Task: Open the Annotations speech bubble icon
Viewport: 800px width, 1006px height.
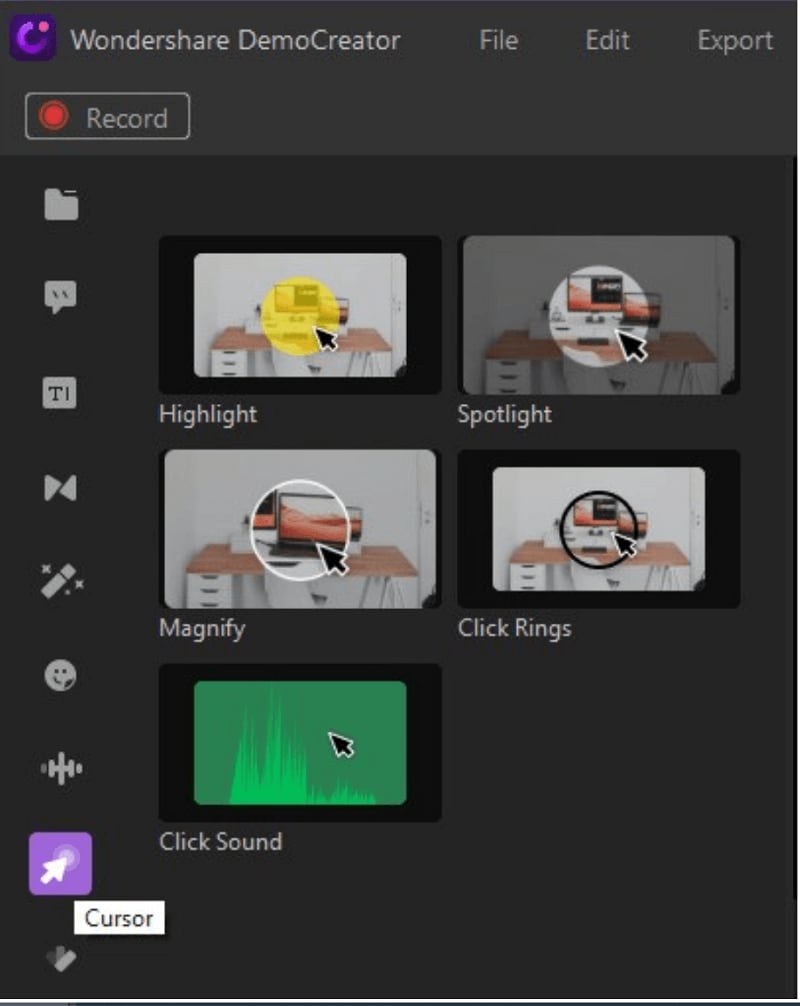Action: (60, 296)
